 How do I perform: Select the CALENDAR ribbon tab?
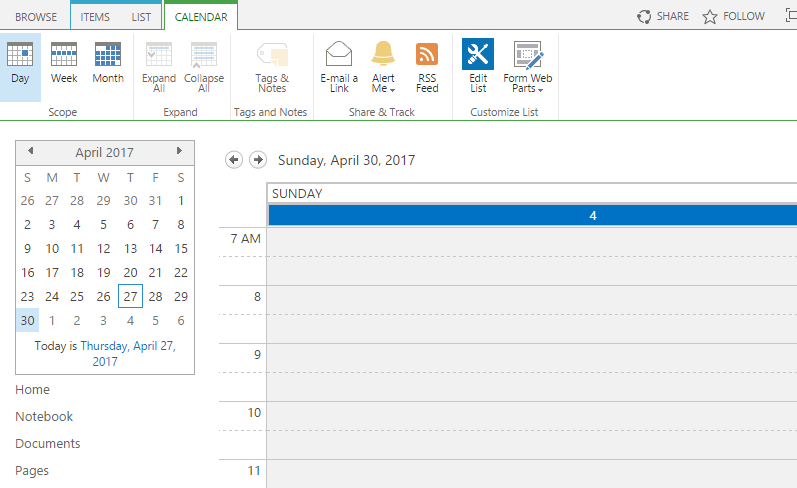pyautogui.click(x=201, y=17)
